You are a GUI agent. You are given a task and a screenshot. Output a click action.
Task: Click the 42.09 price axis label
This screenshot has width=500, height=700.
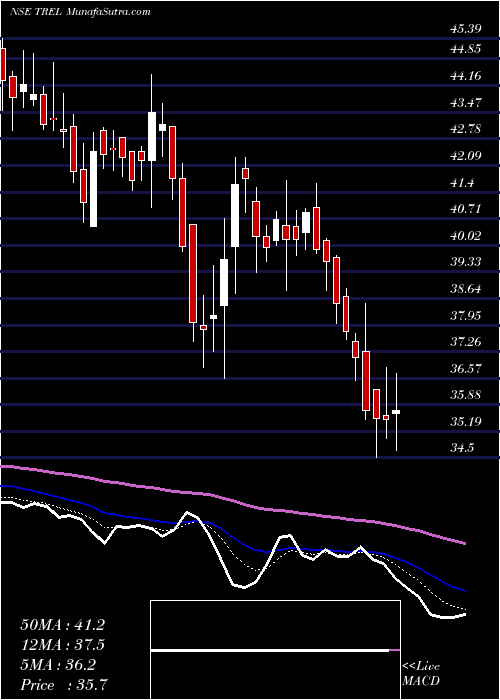[466, 155]
